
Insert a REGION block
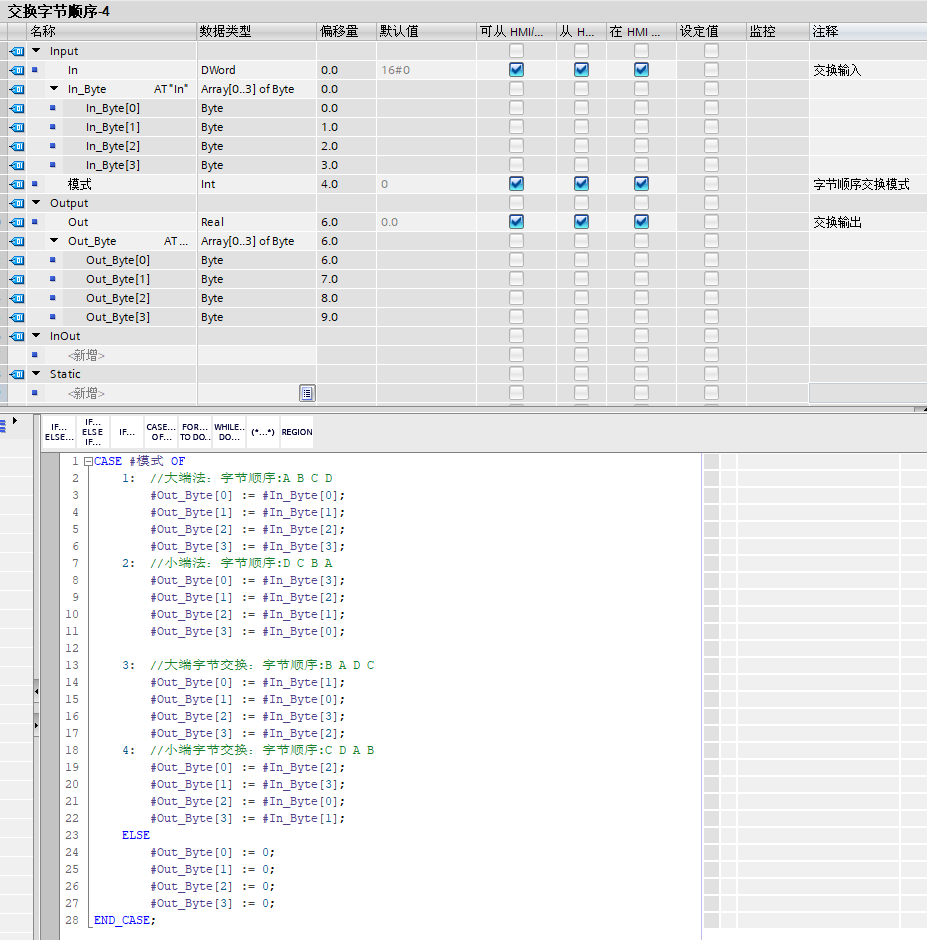(297, 432)
